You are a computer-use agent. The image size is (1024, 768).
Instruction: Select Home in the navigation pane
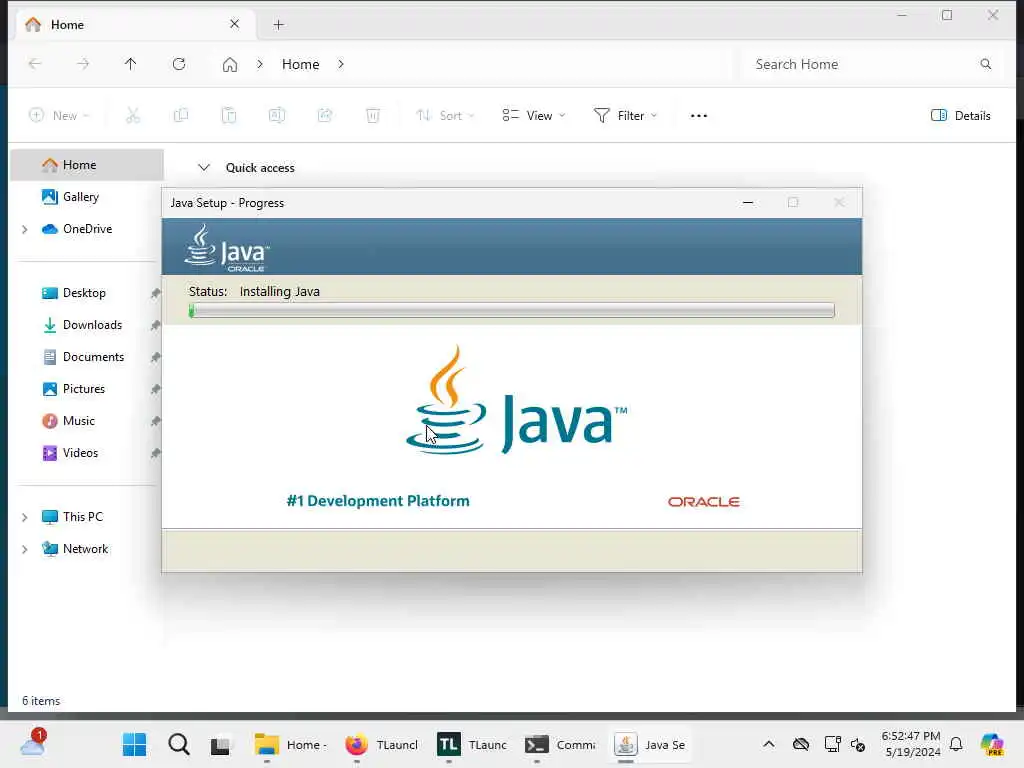(x=87, y=165)
